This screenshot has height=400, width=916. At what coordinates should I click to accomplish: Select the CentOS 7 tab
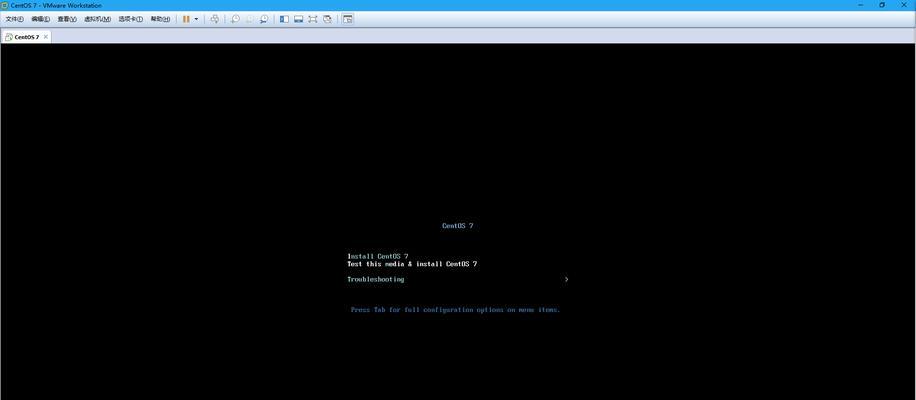point(26,37)
